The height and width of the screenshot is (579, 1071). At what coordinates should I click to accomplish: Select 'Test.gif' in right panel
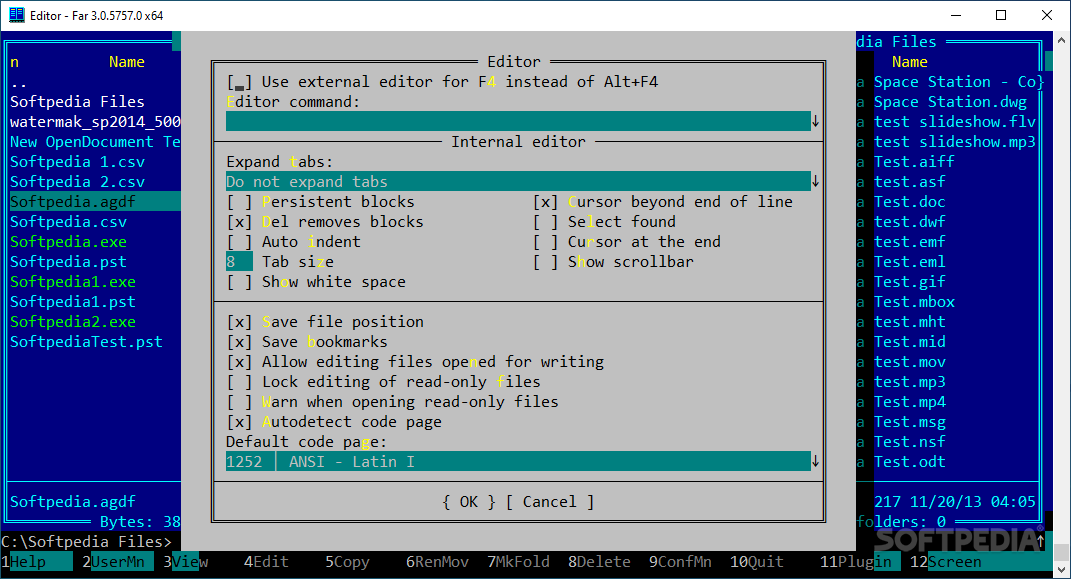click(909, 282)
